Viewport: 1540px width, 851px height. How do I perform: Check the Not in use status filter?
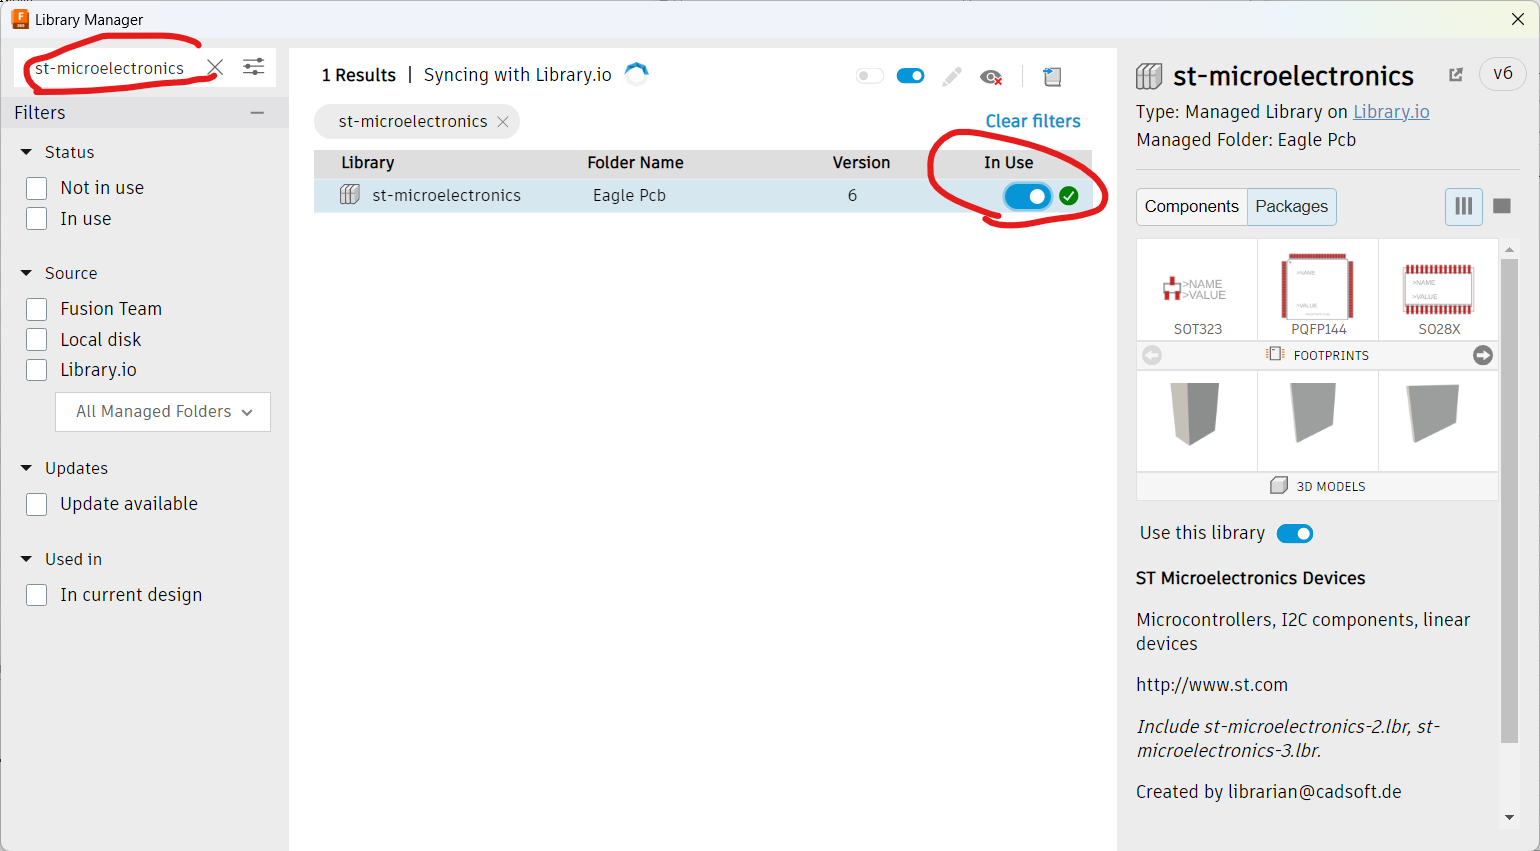point(37,188)
